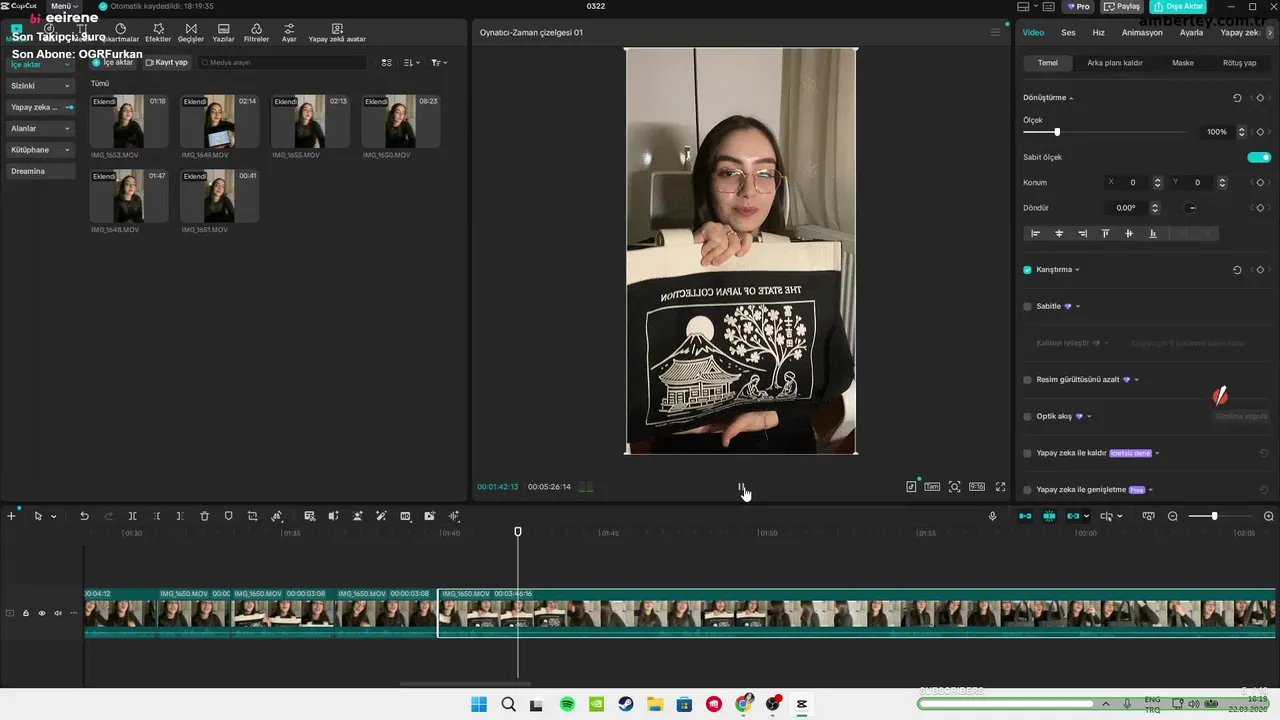Click the Pro upgrade button

click(x=1078, y=6)
